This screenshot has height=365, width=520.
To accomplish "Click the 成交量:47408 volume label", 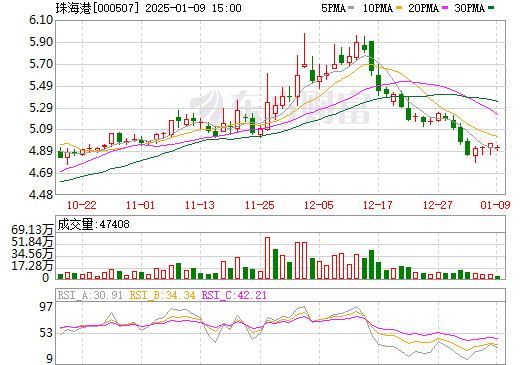I will [x=93, y=224].
